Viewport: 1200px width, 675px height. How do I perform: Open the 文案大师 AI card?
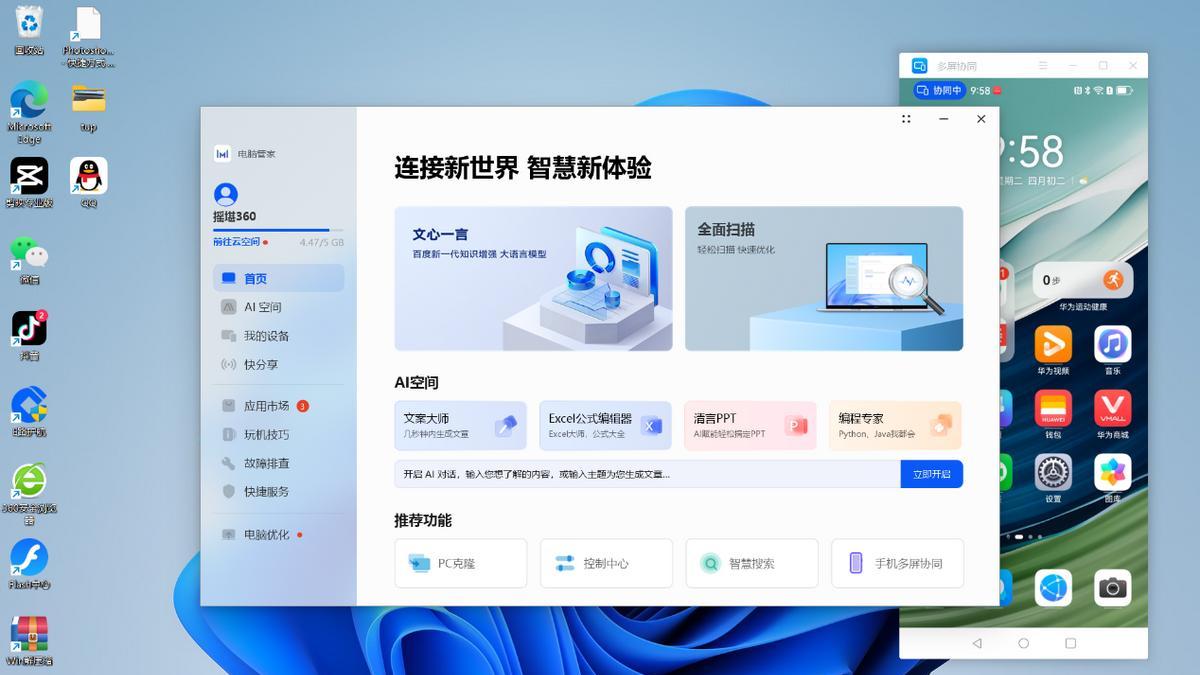point(460,425)
